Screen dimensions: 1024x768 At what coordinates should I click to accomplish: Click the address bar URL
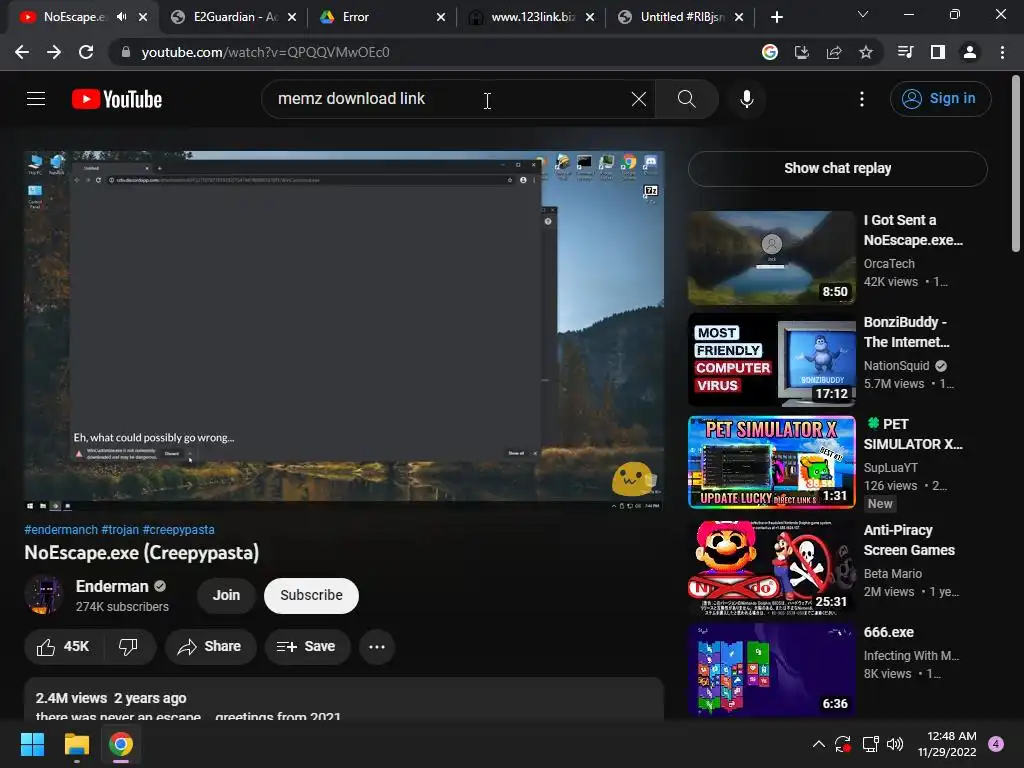(x=265, y=52)
